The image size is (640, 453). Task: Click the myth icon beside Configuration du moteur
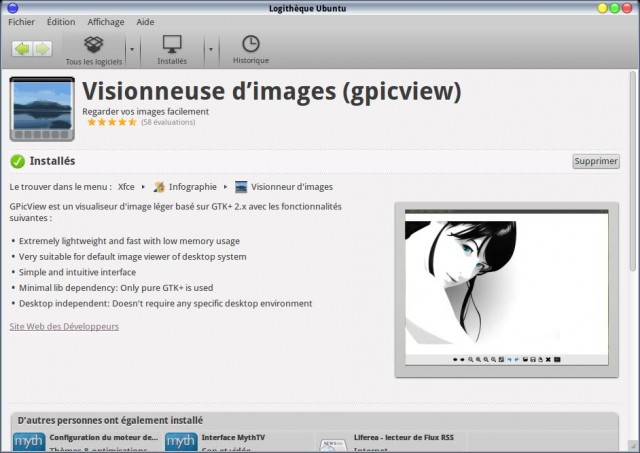(x=29, y=442)
